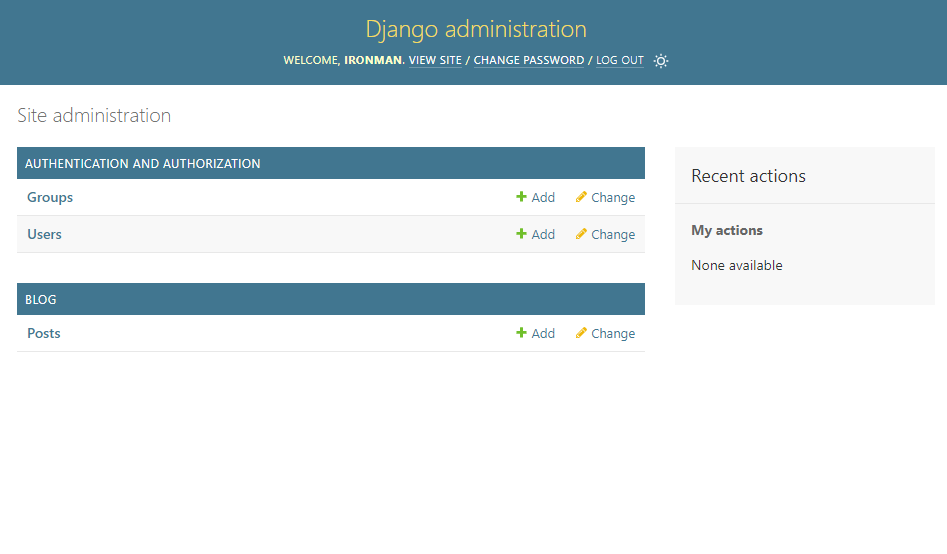Open the Blog app section header
This screenshot has width=947, height=554.
(40, 300)
